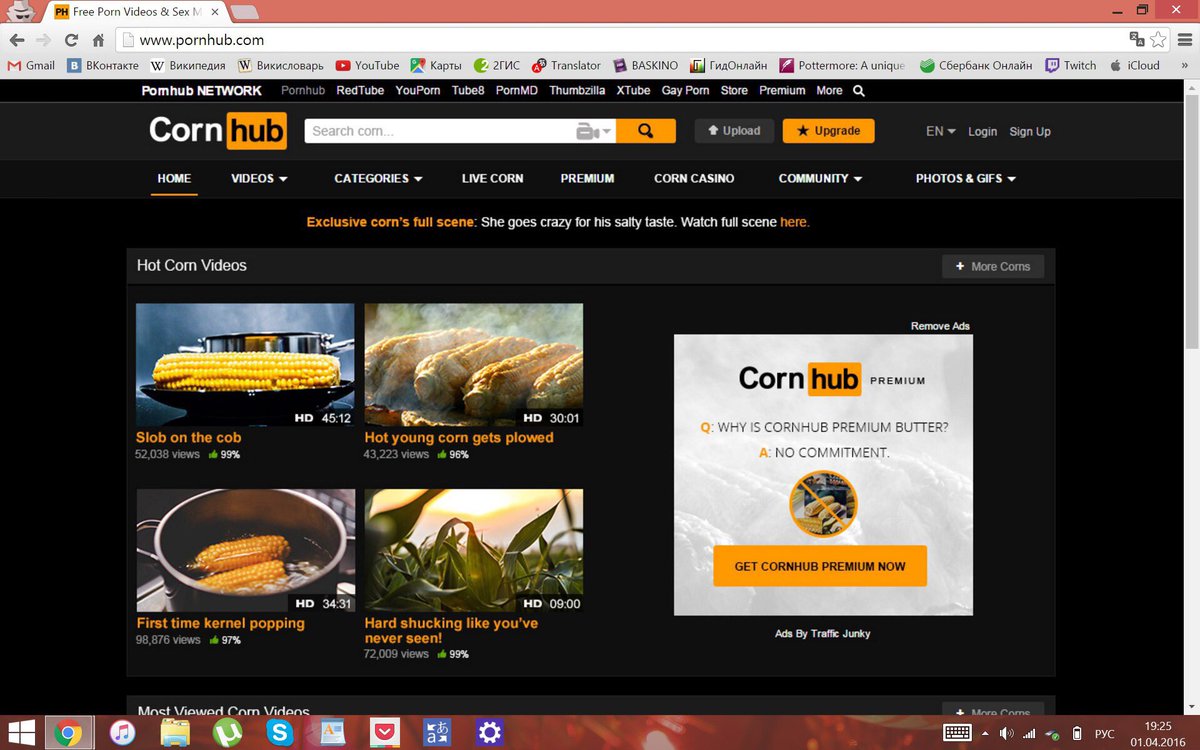Open Сбербанк Онлайн bookmark
This screenshot has height=750, width=1200.
tap(975, 65)
